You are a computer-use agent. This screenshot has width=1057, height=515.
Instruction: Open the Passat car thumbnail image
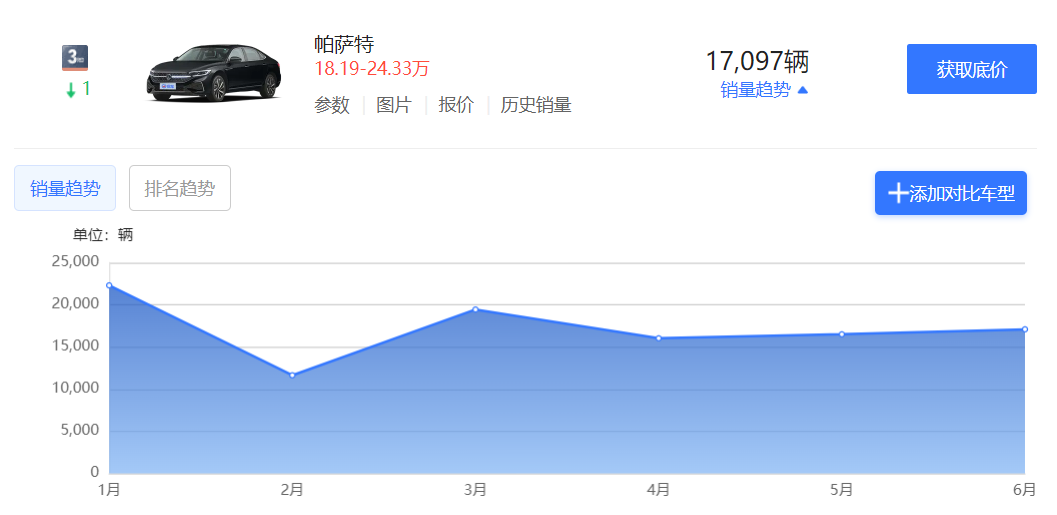coord(214,73)
